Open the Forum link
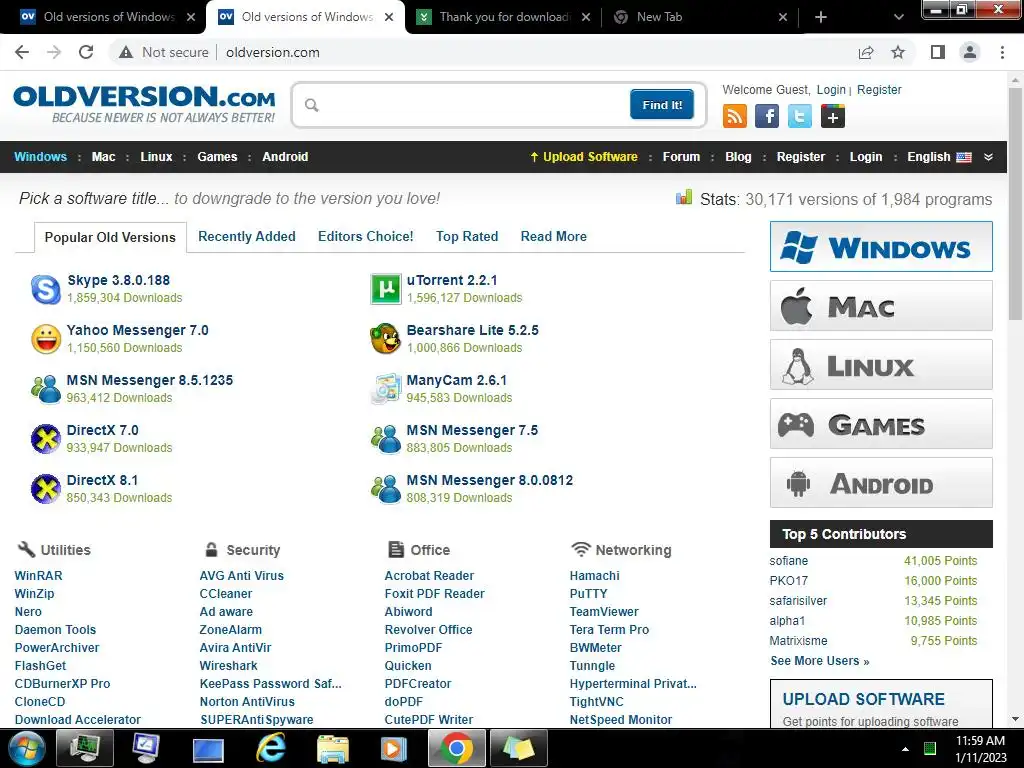 [x=681, y=157]
